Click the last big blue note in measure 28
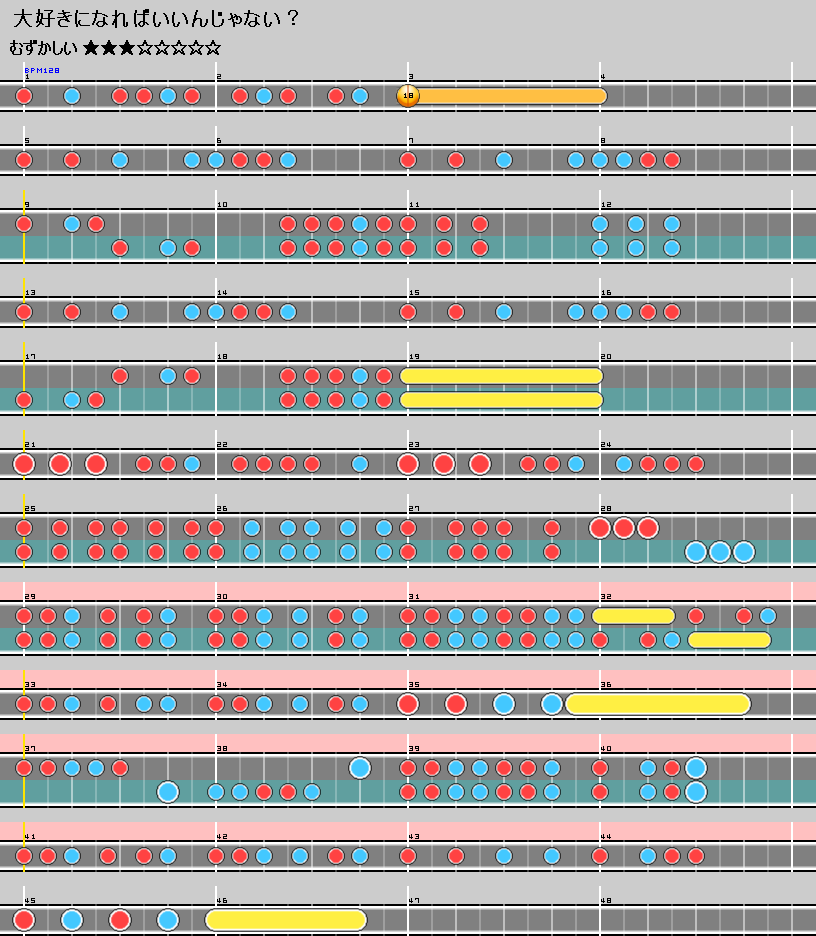 click(743, 552)
